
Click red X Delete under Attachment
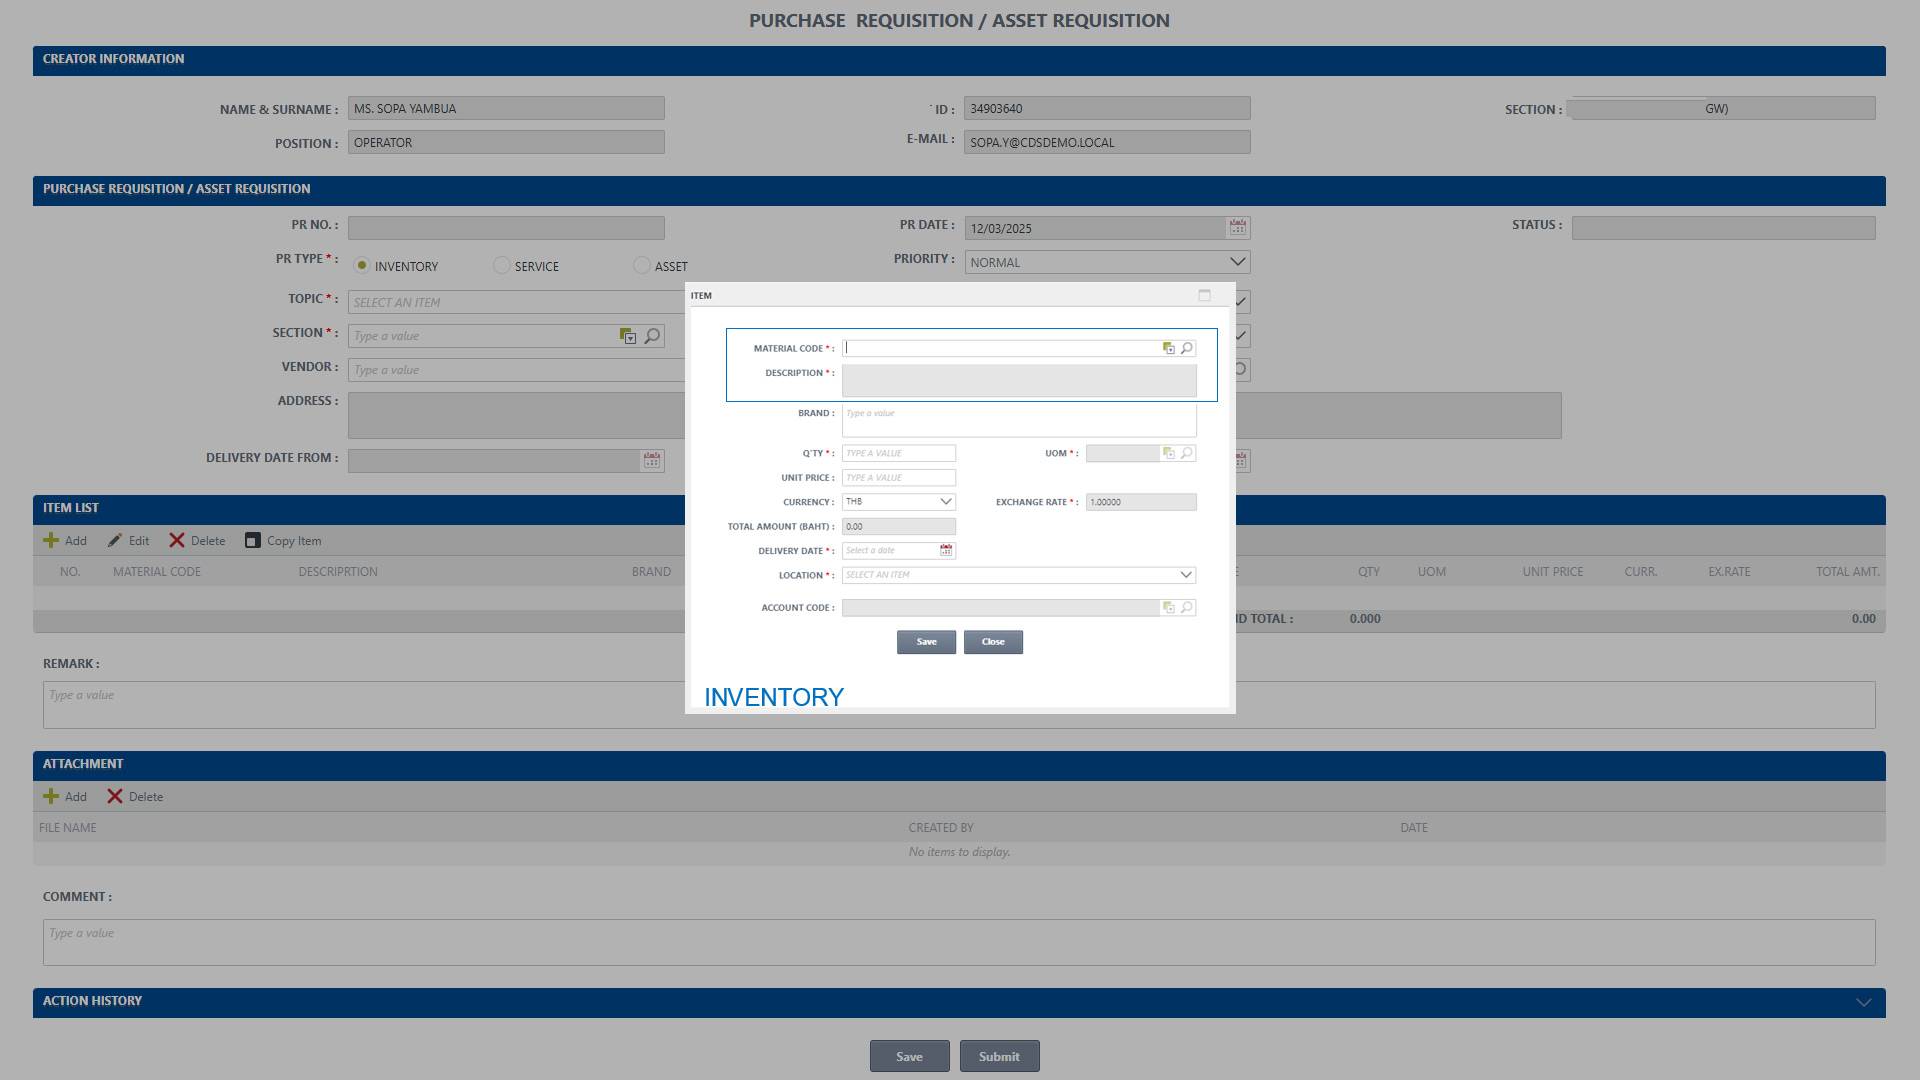pyautogui.click(x=115, y=797)
